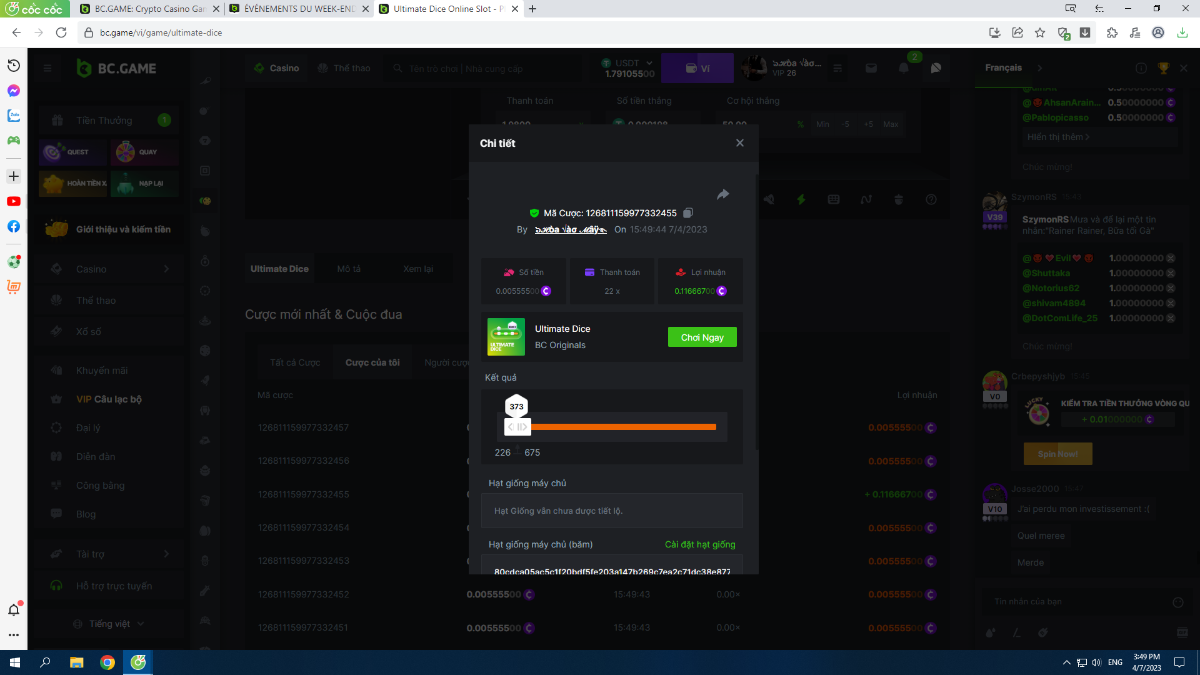Open YouTube from the browser sidebar

(x=14, y=201)
